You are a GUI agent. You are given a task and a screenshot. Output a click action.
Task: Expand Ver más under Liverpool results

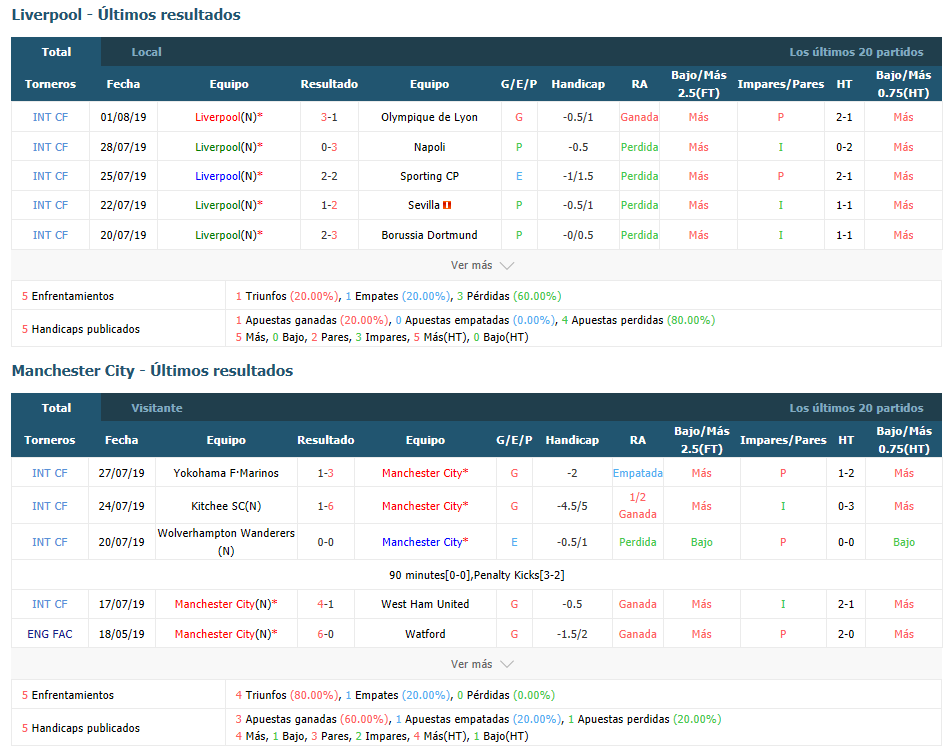point(482,265)
